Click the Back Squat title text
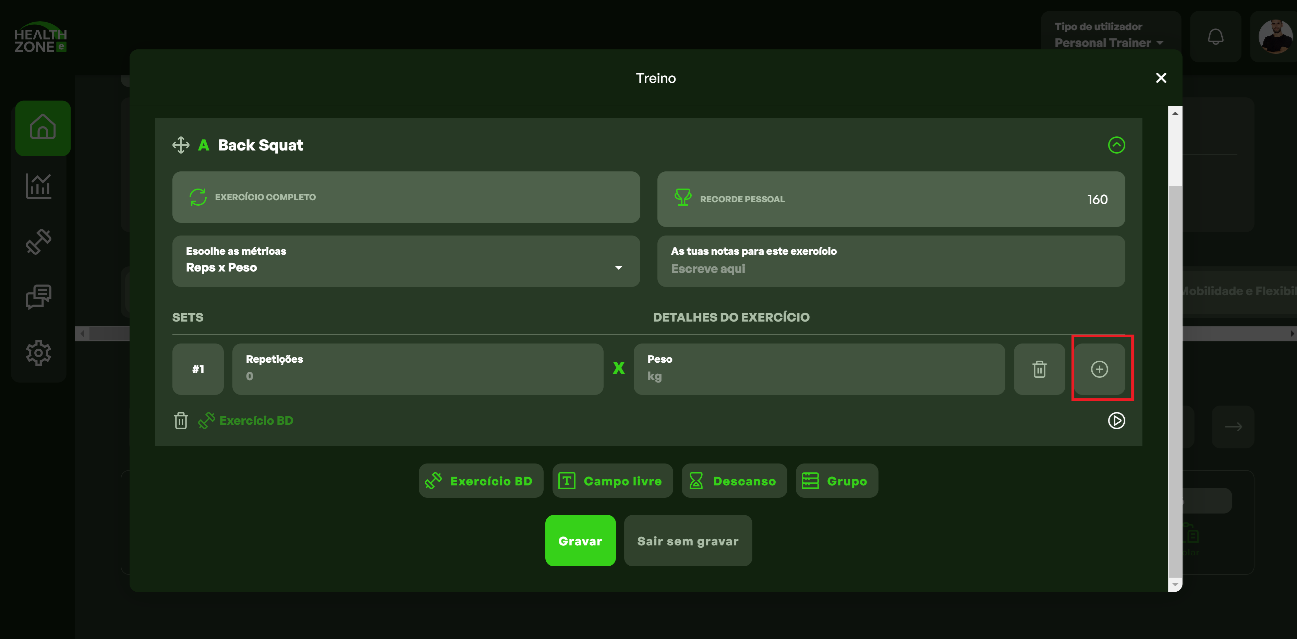Image resolution: width=1297 pixels, height=639 pixels. (260, 145)
